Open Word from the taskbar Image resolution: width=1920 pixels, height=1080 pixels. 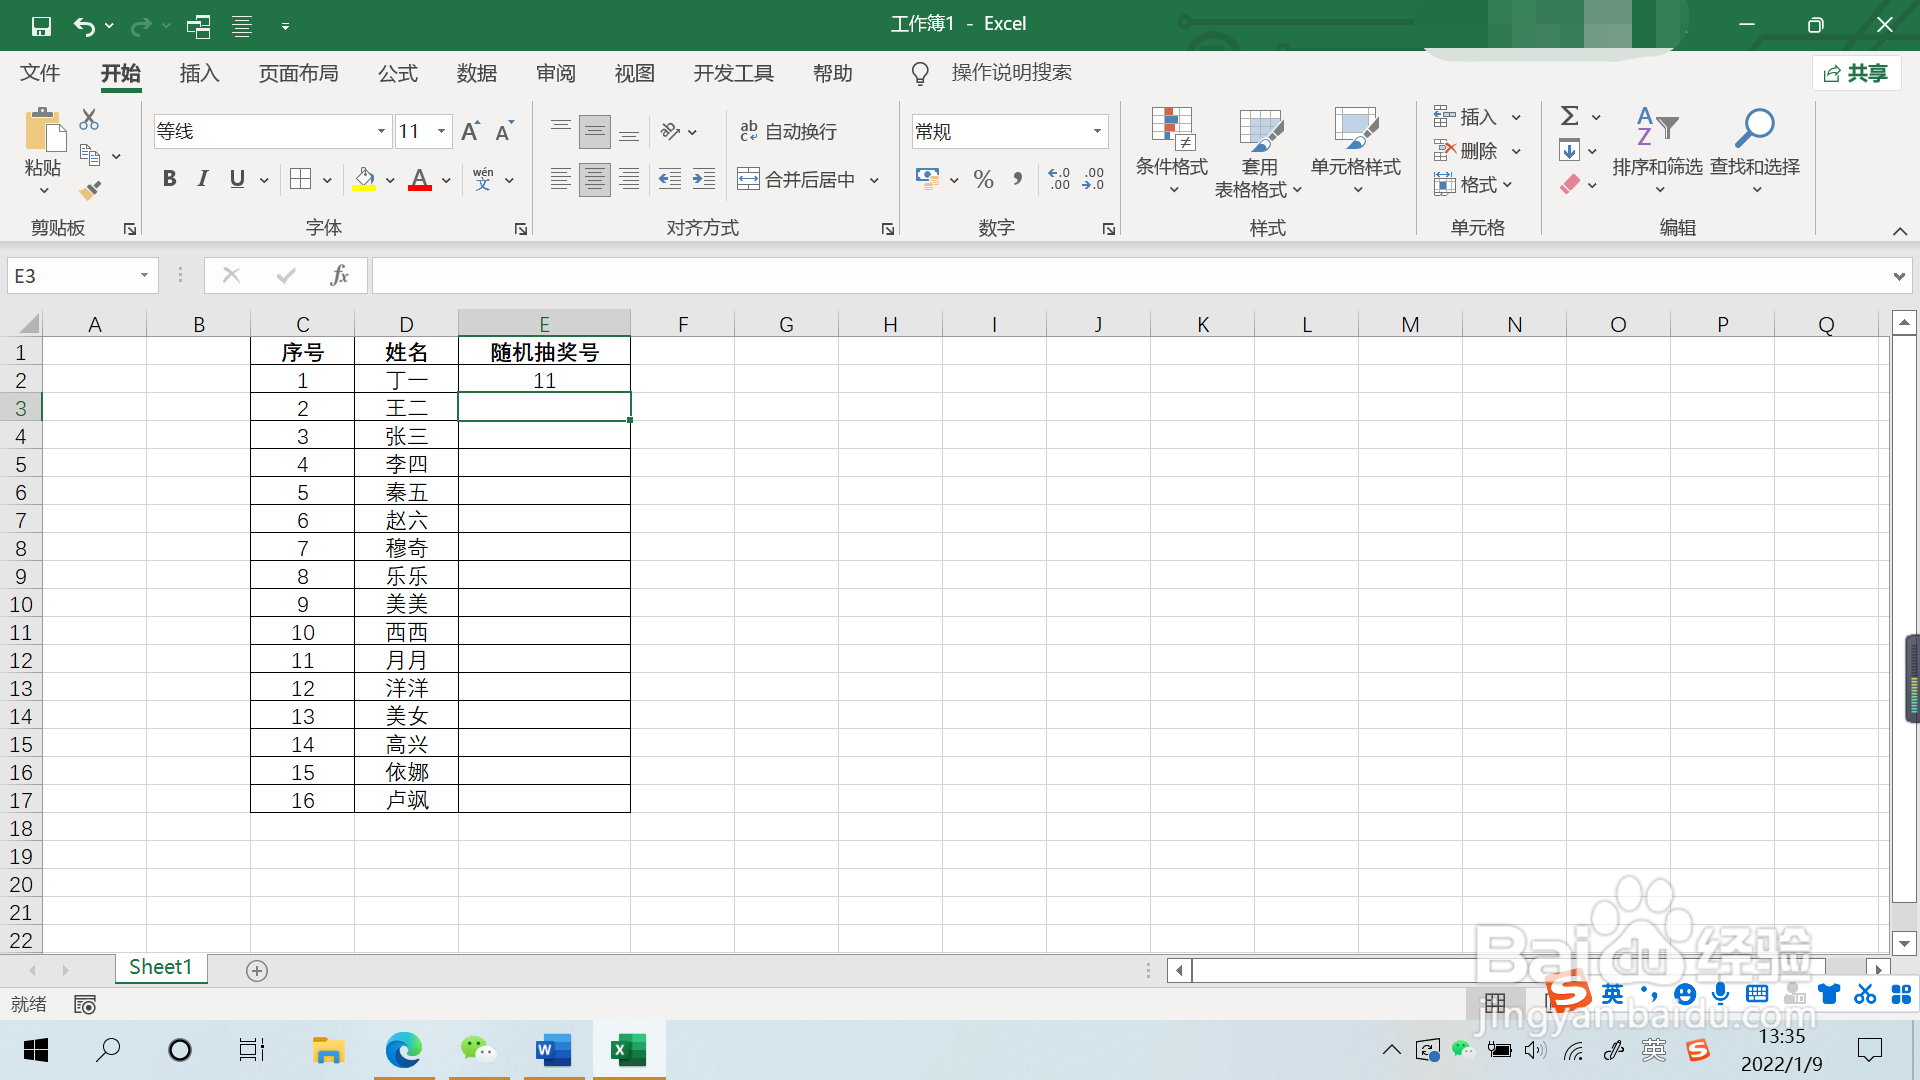[553, 1050]
